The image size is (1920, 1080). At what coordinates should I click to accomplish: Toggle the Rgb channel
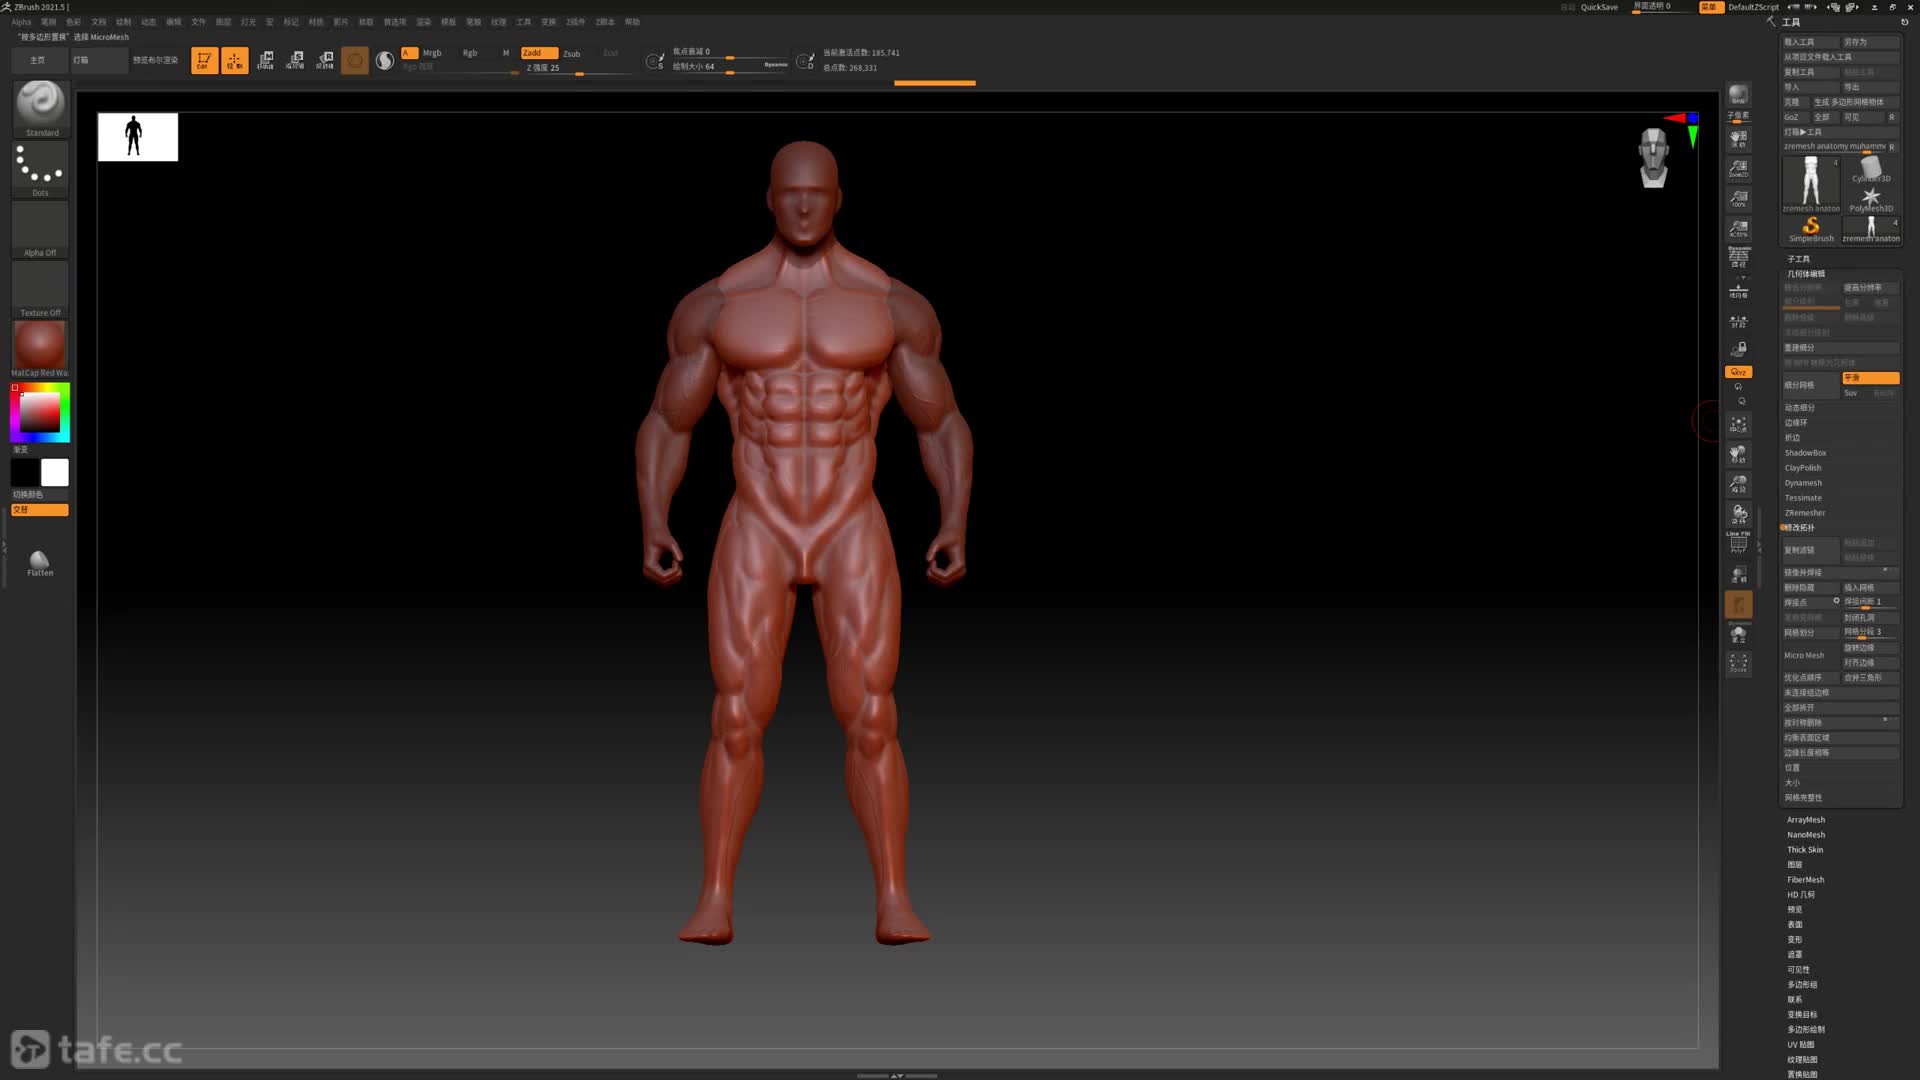point(470,53)
